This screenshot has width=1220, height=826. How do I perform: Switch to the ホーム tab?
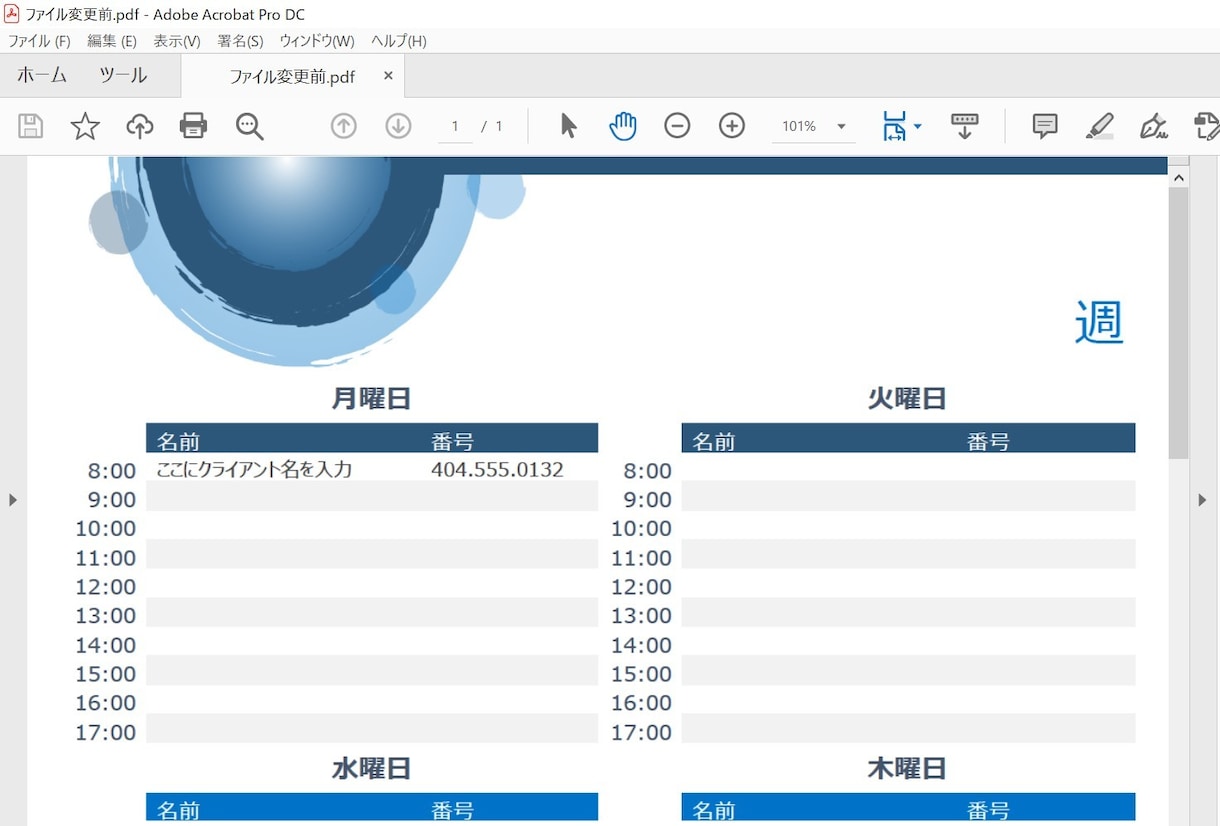pyautogui.click(x=42, y=75)
